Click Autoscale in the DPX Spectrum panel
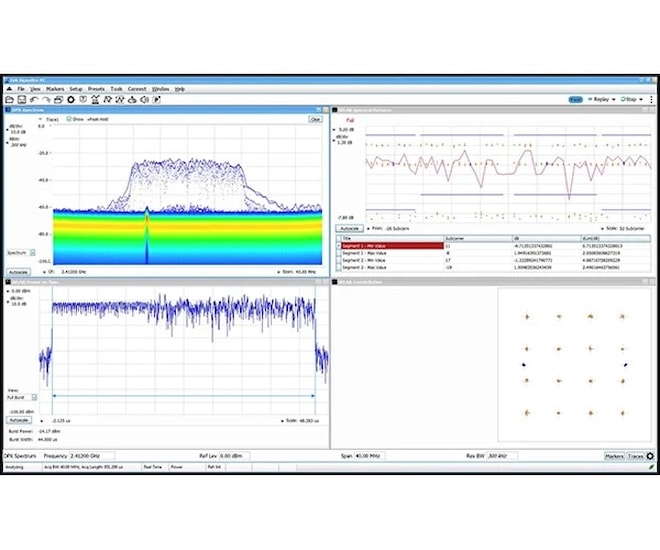This screenshot has width=660, height=550. (x=17, y=271)
